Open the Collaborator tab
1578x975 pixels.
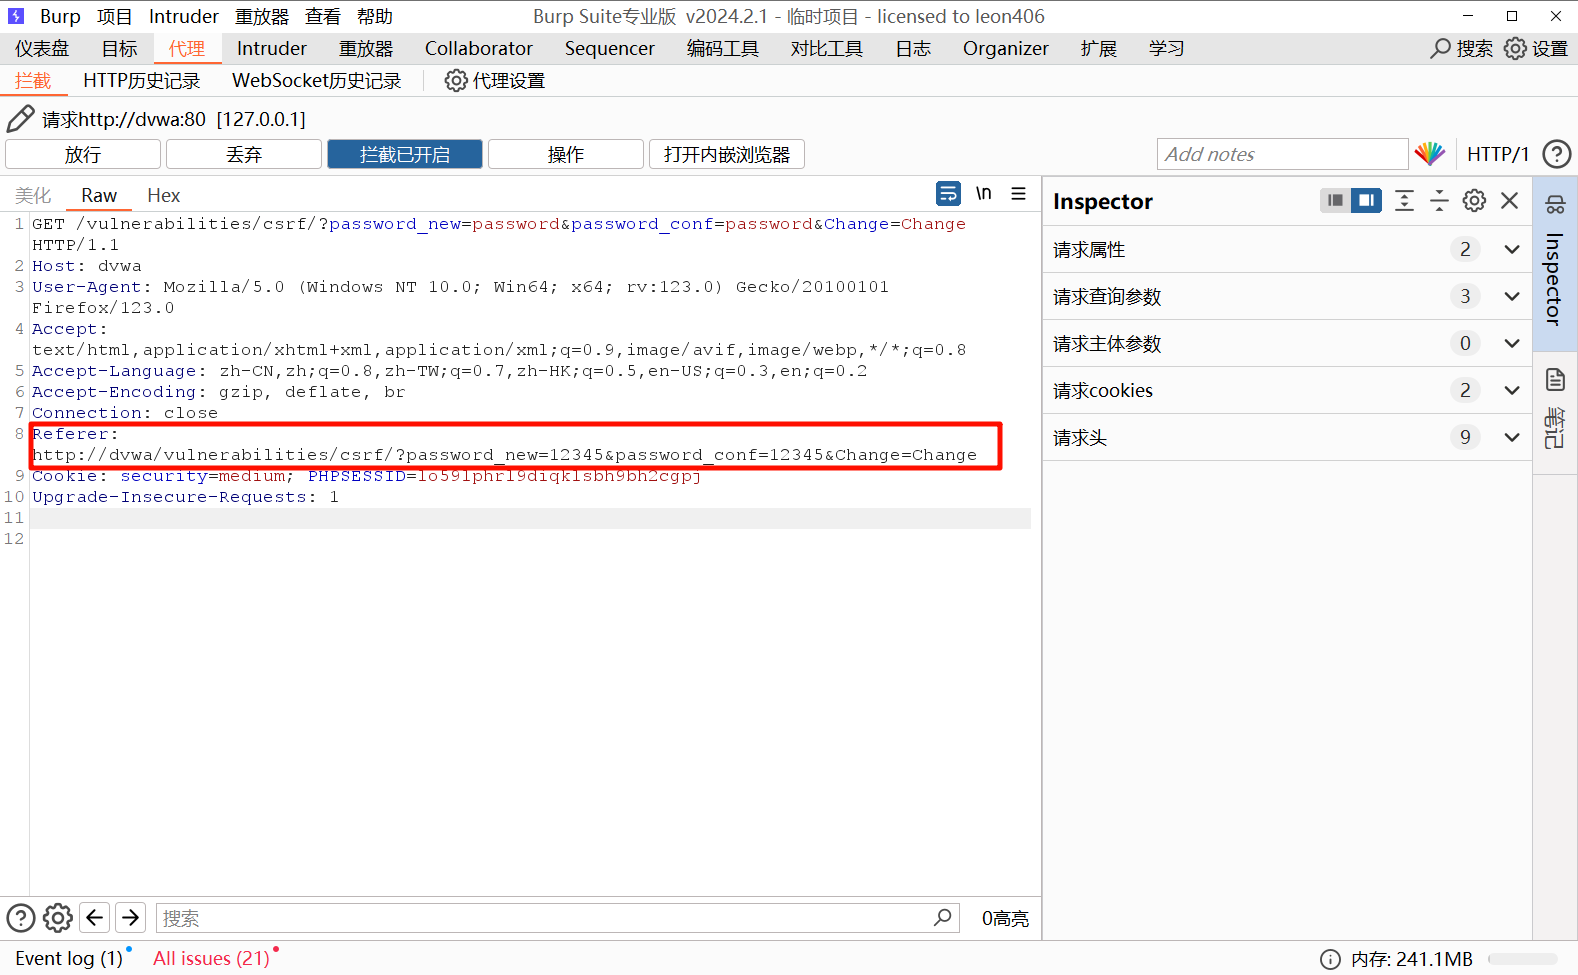click(x=479, y=48)
